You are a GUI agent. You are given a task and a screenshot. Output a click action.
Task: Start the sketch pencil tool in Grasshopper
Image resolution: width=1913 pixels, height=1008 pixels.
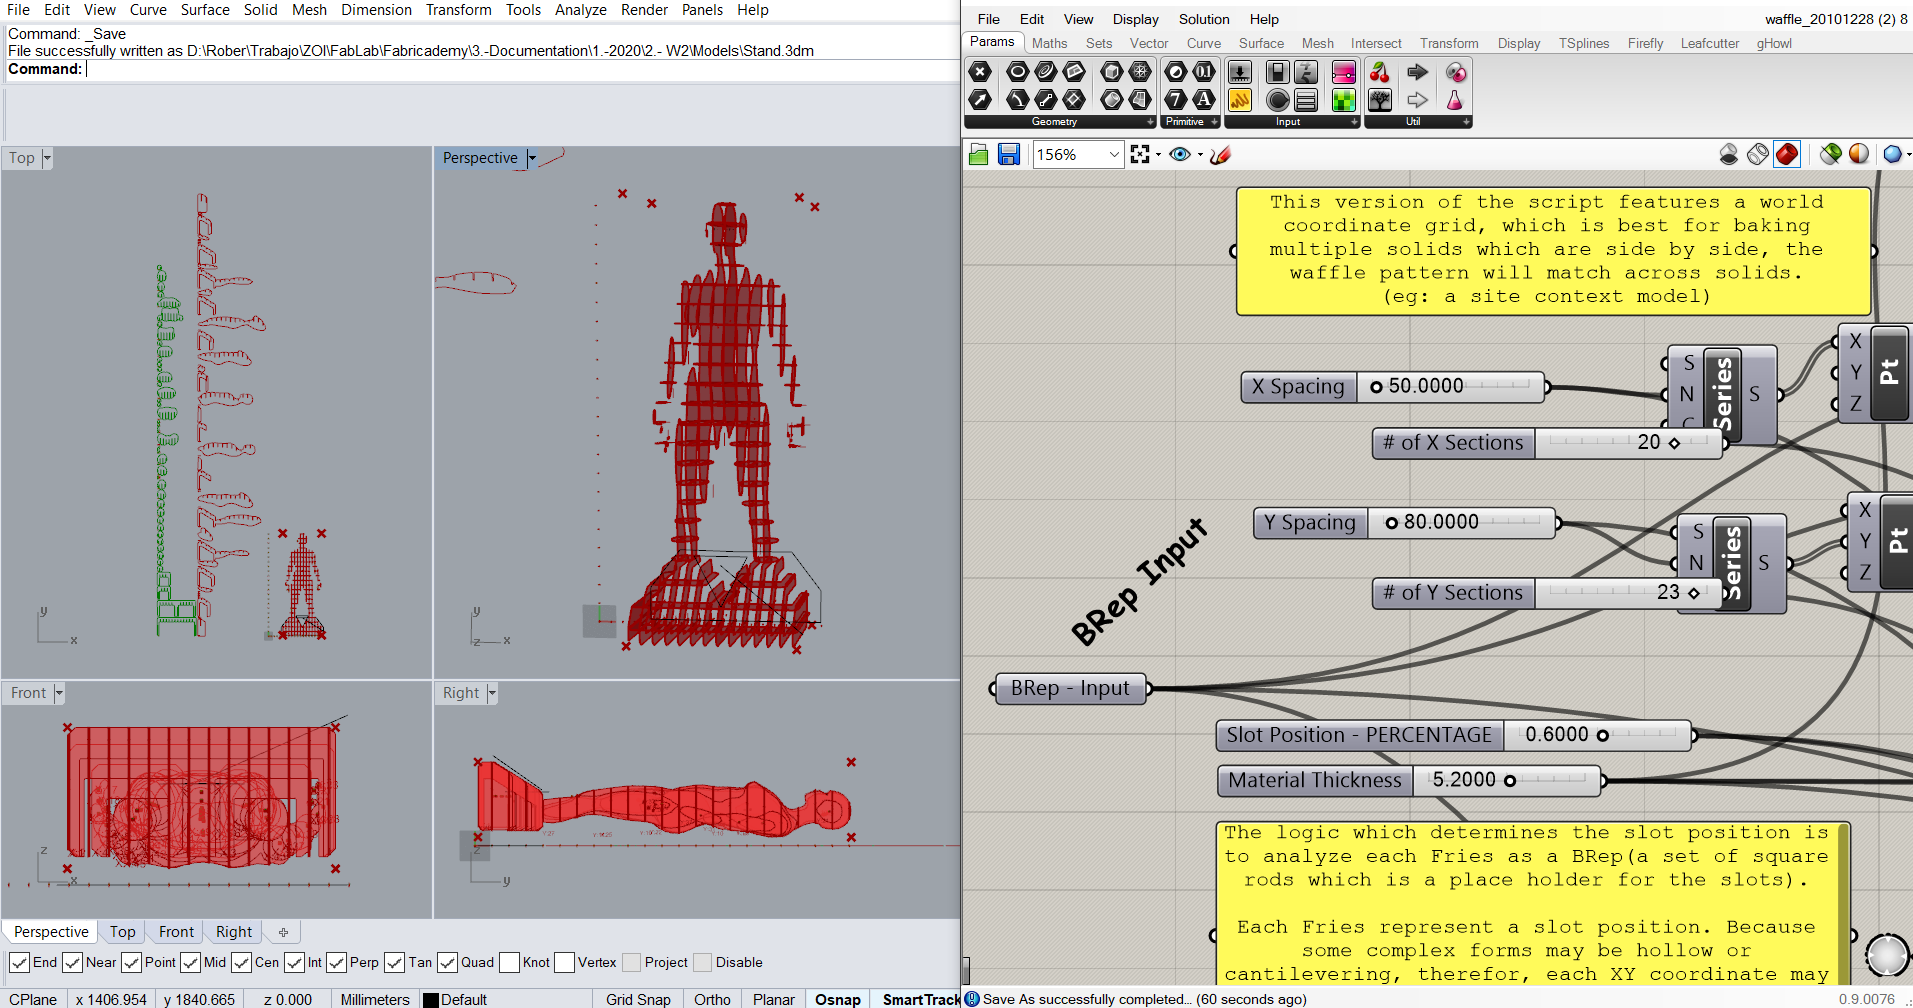click(1220, 154)
